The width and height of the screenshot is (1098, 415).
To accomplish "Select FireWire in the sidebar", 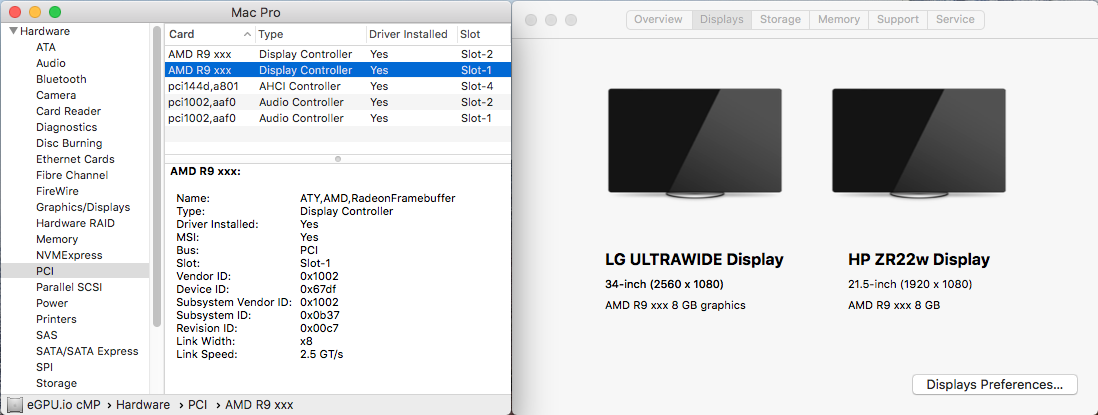I will click(x=57, y=191).
